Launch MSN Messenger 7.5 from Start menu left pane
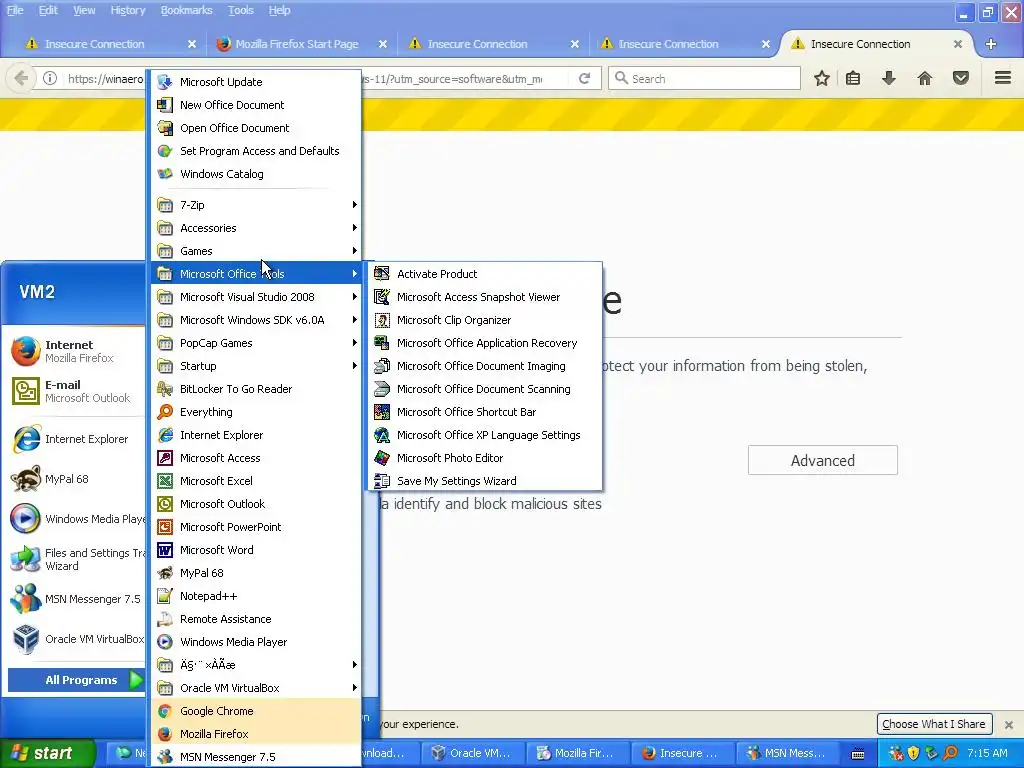The image size is (1024, 768). pos(76,599)
